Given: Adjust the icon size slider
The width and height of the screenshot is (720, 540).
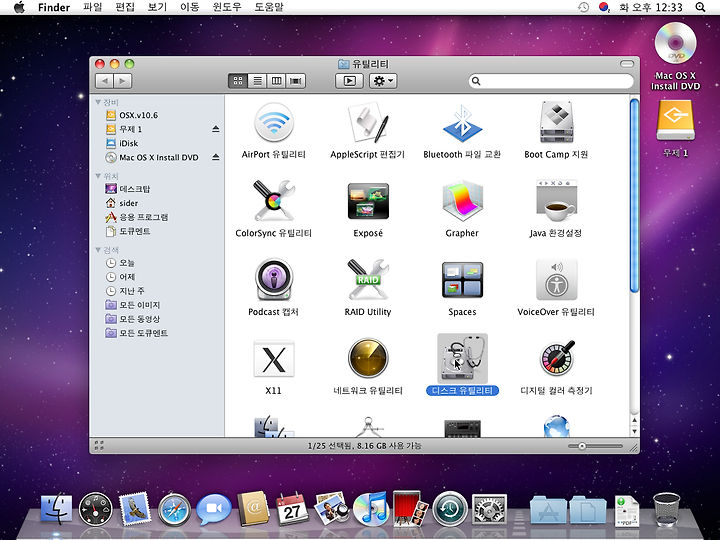Looking at the screenshot, I should [581, 446].
